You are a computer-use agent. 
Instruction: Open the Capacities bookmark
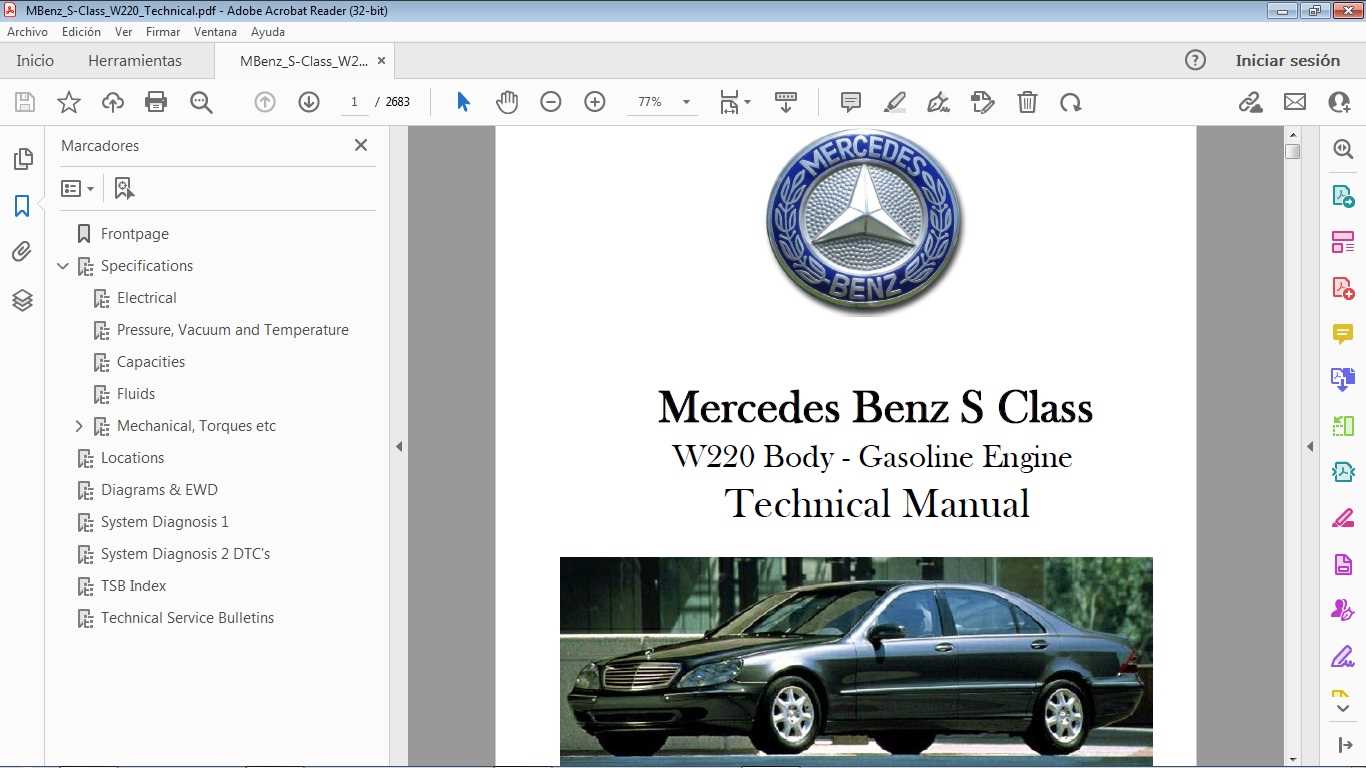151,362
